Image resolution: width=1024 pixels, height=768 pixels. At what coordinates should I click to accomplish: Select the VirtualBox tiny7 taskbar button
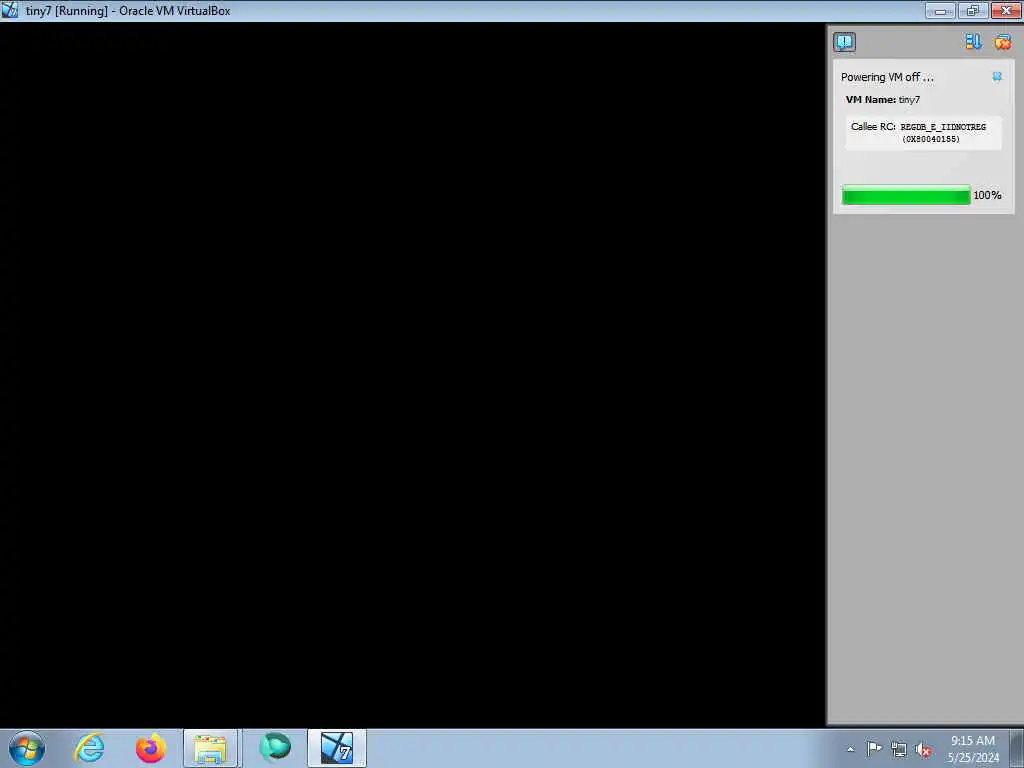[337, 748]
